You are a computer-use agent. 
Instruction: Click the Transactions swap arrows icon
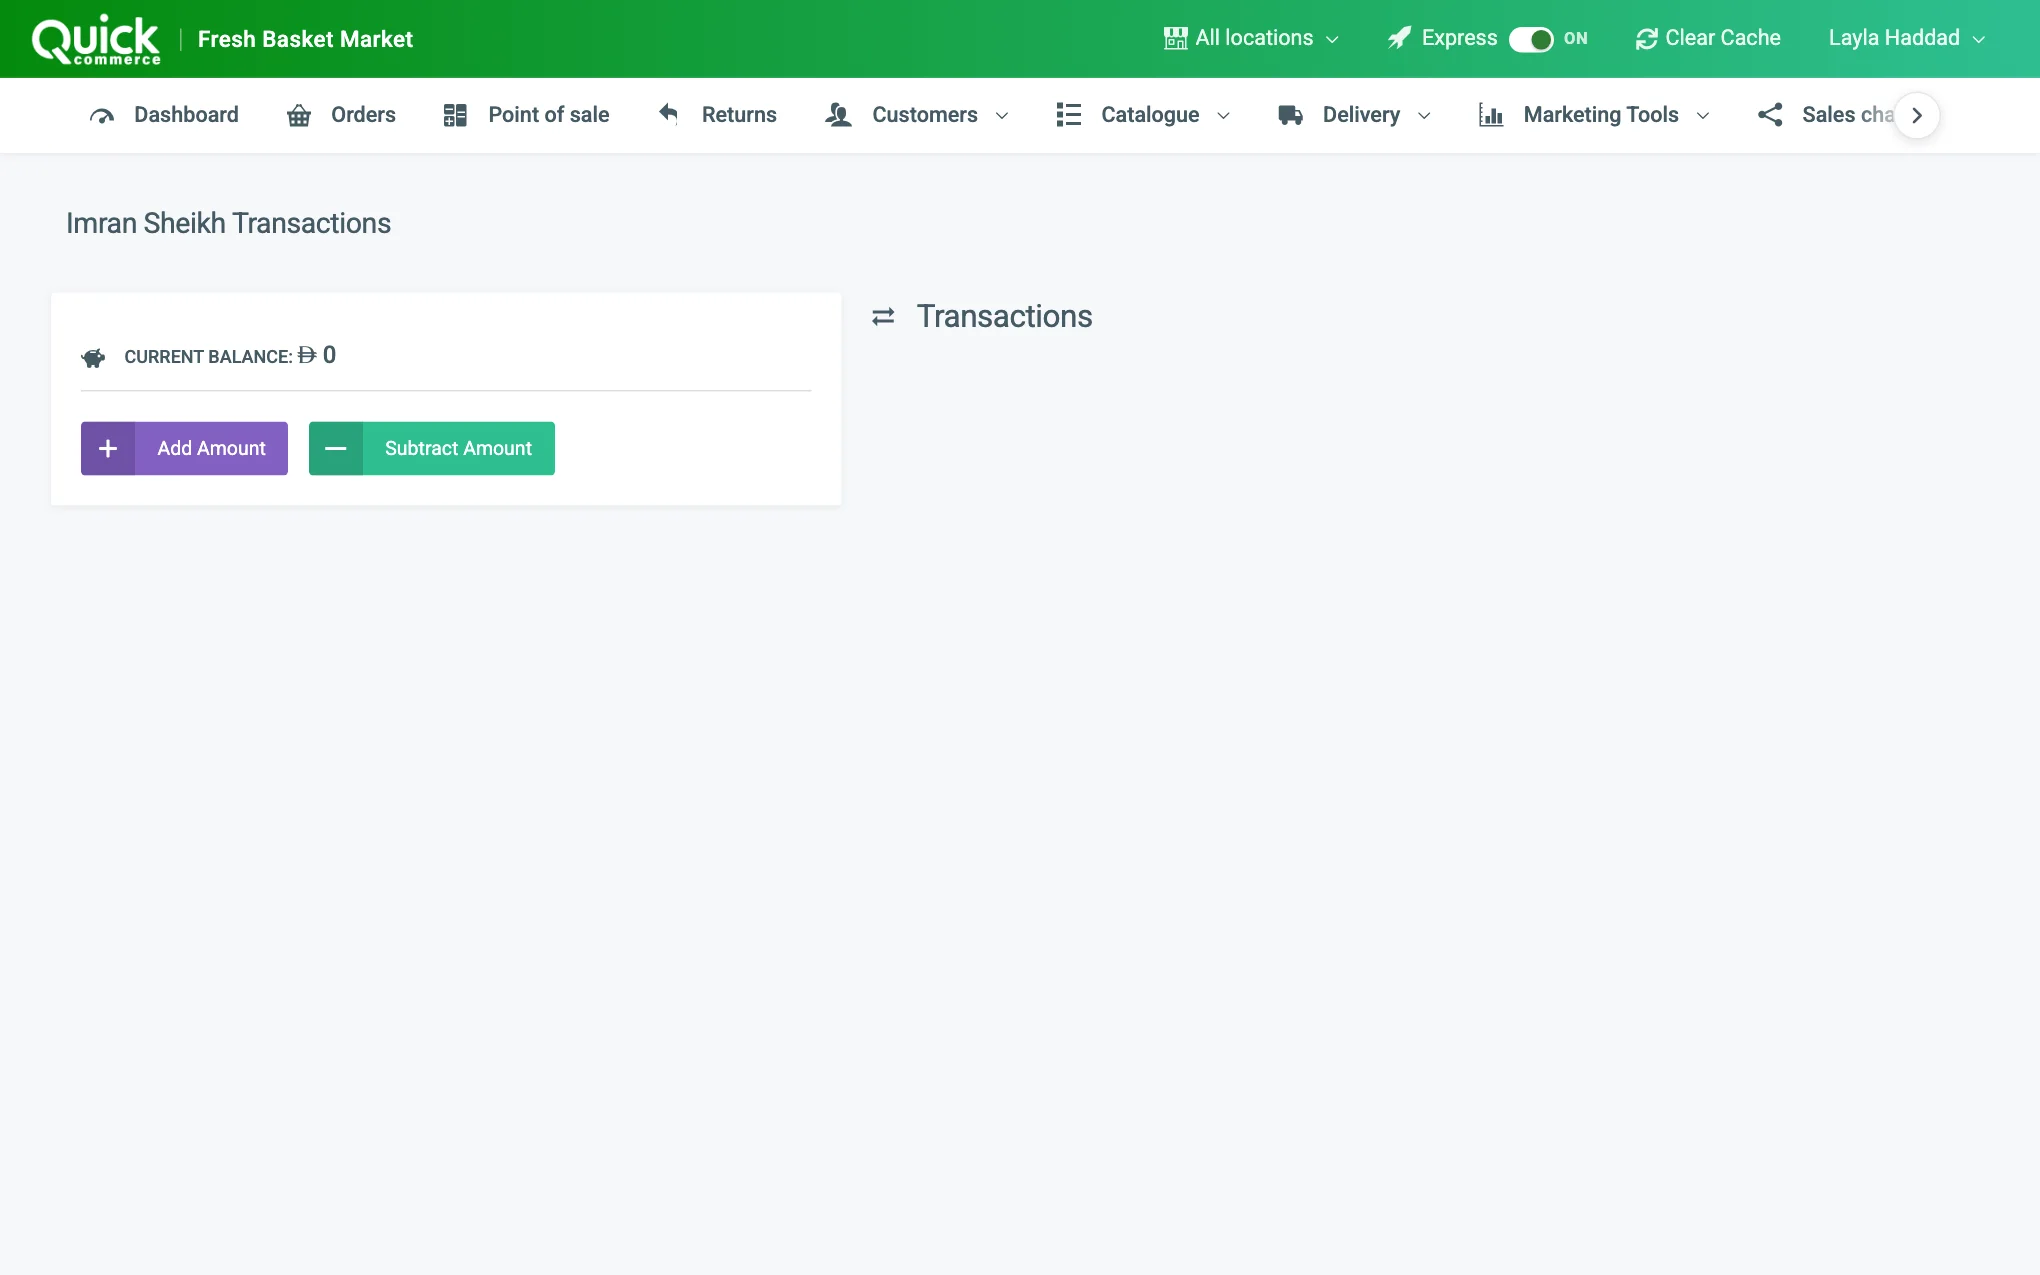883,317
